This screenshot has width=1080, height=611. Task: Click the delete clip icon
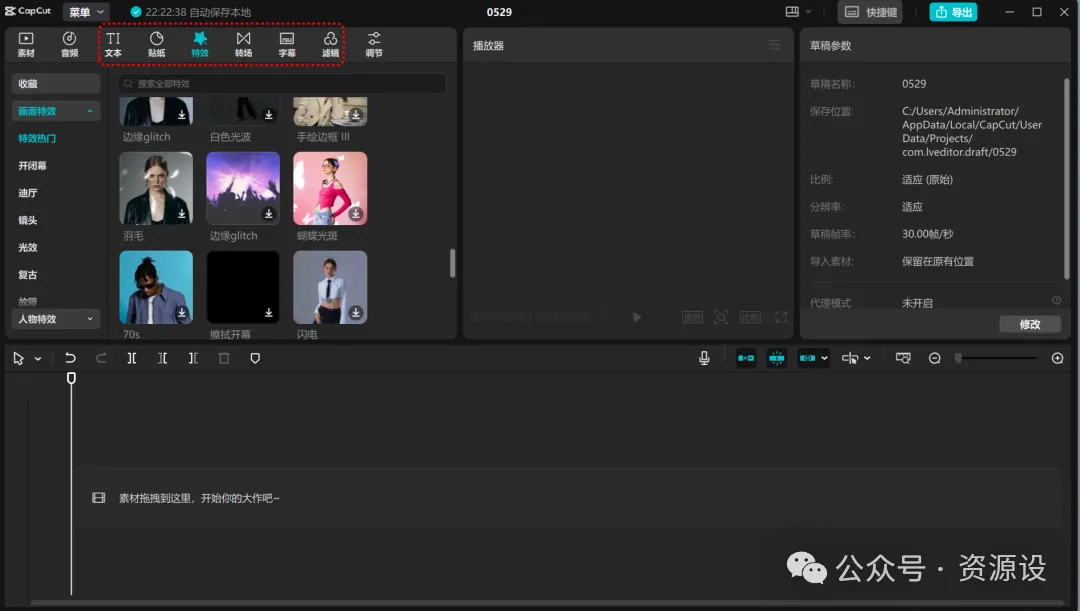(x=224, y=358)
